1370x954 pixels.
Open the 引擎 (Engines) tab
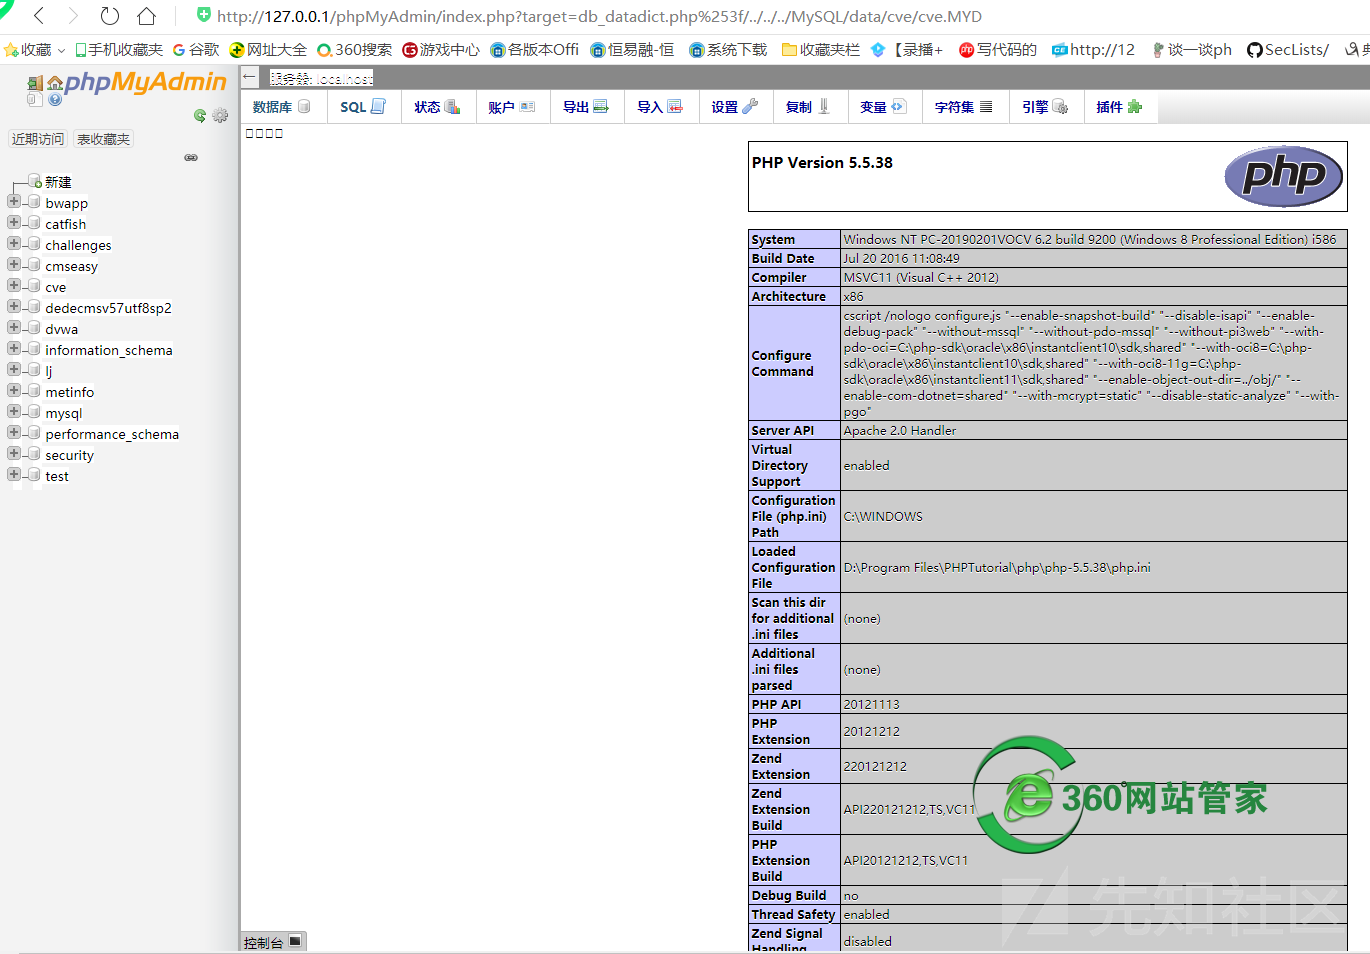[x=1045, y=107]
